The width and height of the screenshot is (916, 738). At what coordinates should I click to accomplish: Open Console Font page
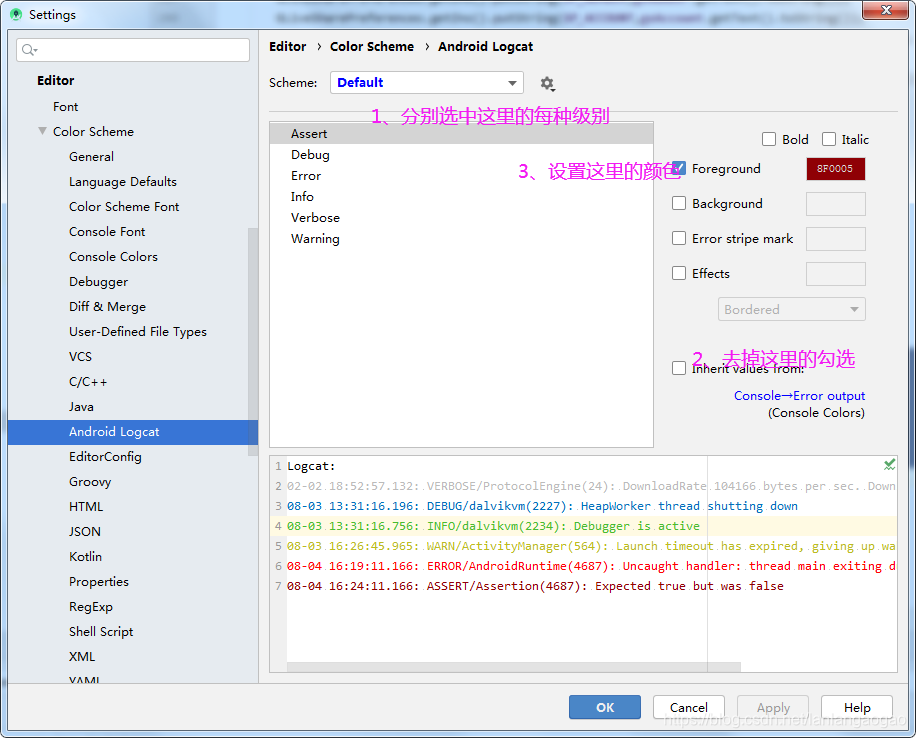107,232
